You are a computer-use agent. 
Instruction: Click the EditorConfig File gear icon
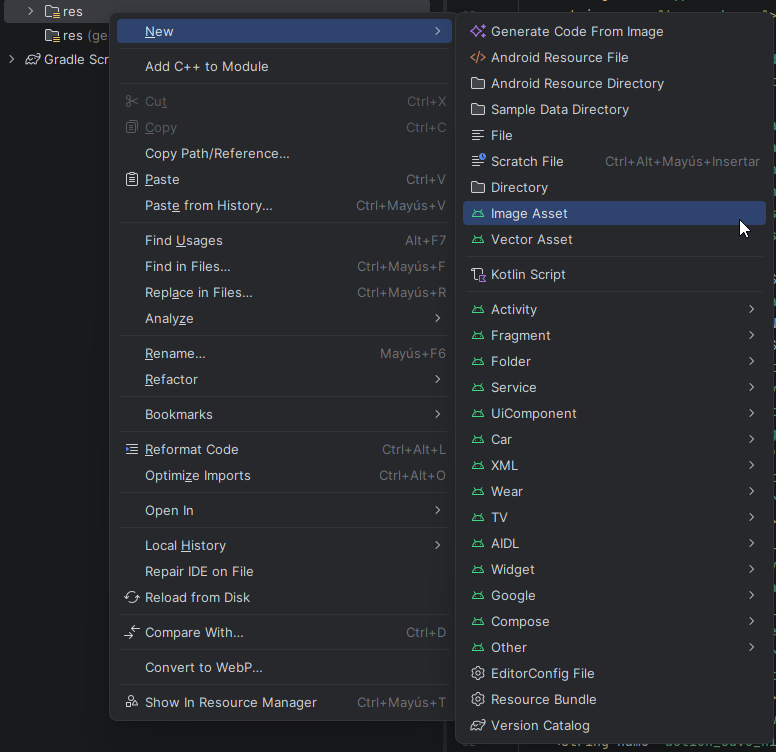pos(478,673)
